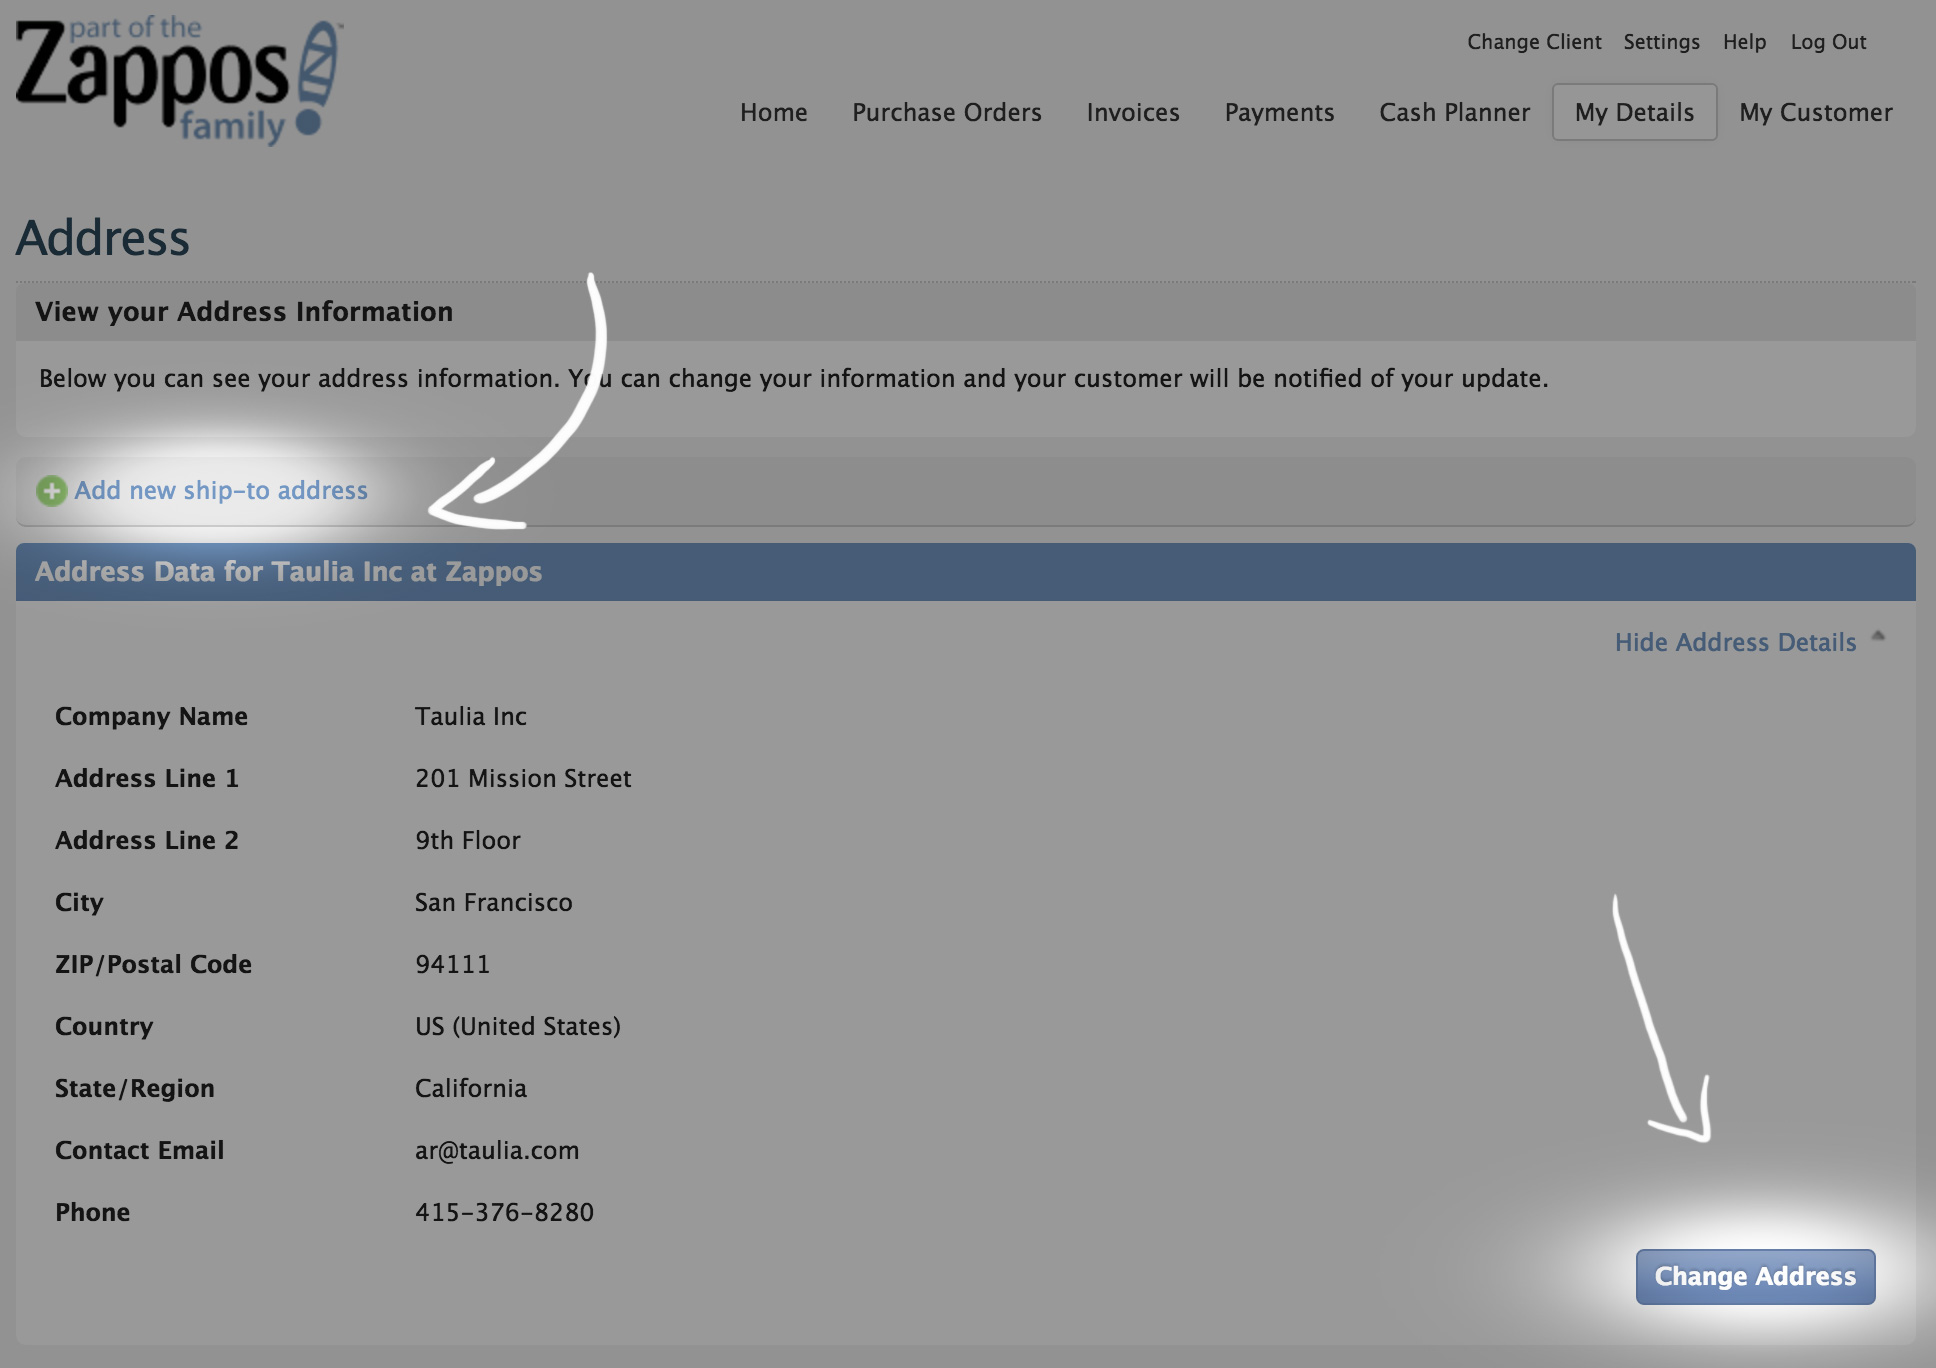This screenshot has height=1368, width=1936.
Task: Click Hide Address Details link
Action: point(1735,642)
